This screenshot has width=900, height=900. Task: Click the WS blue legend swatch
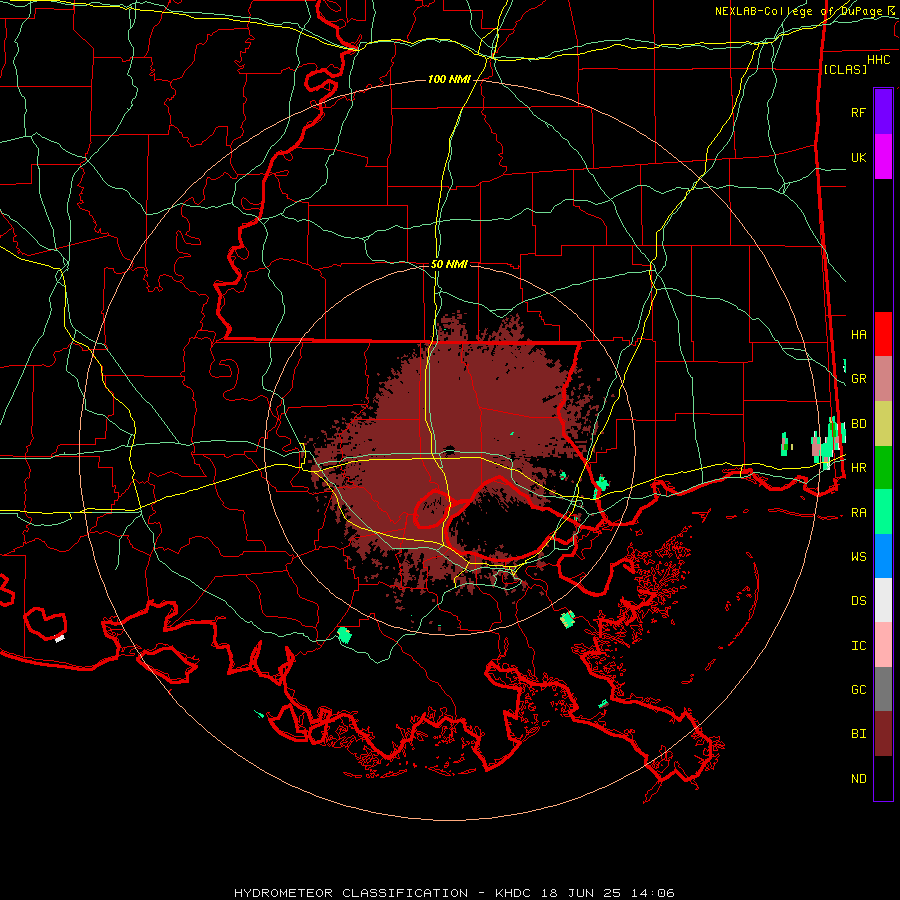[x=883, y=556]
